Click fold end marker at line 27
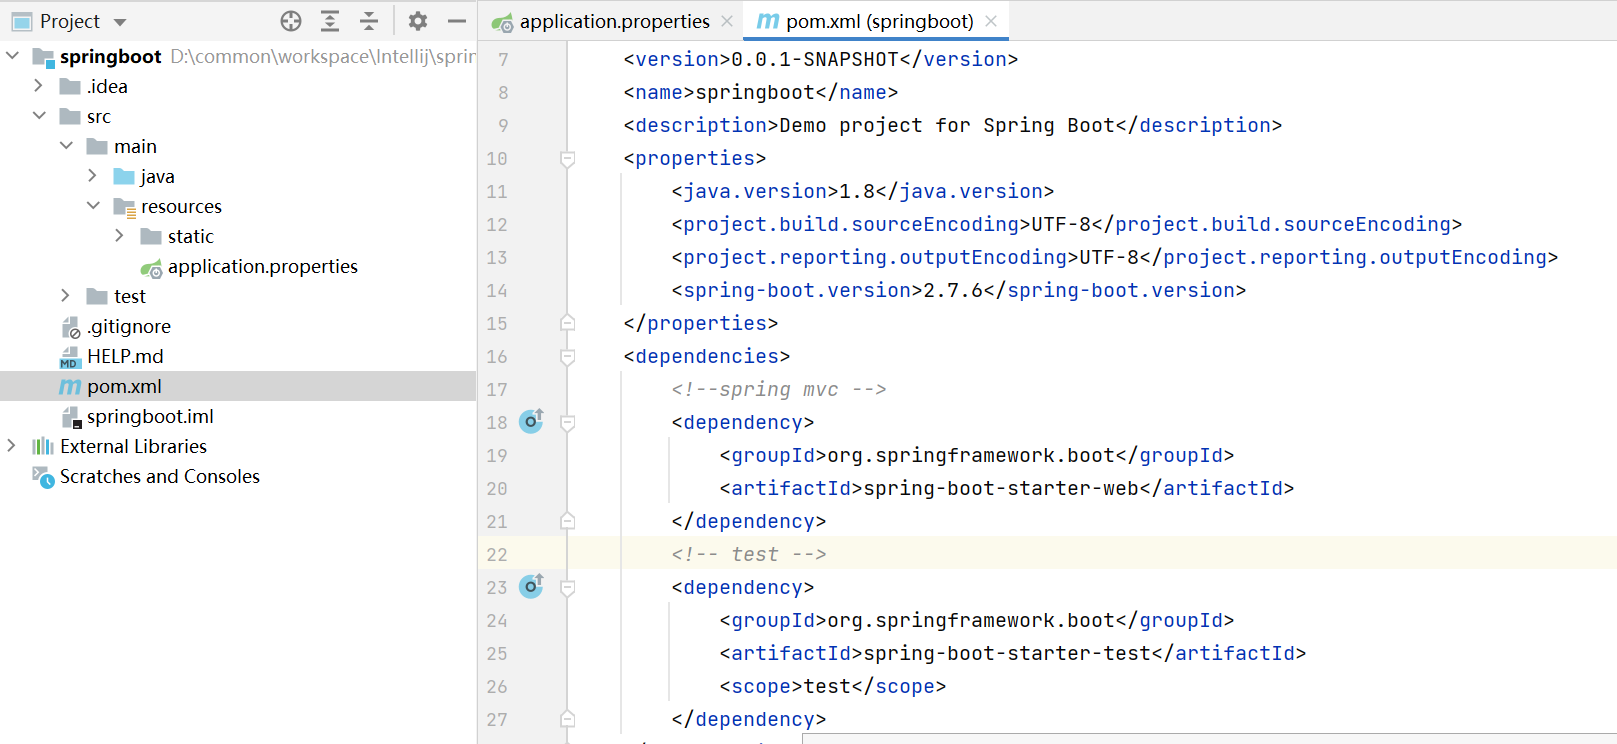1617x744 pixels. (x=567, y=719)
